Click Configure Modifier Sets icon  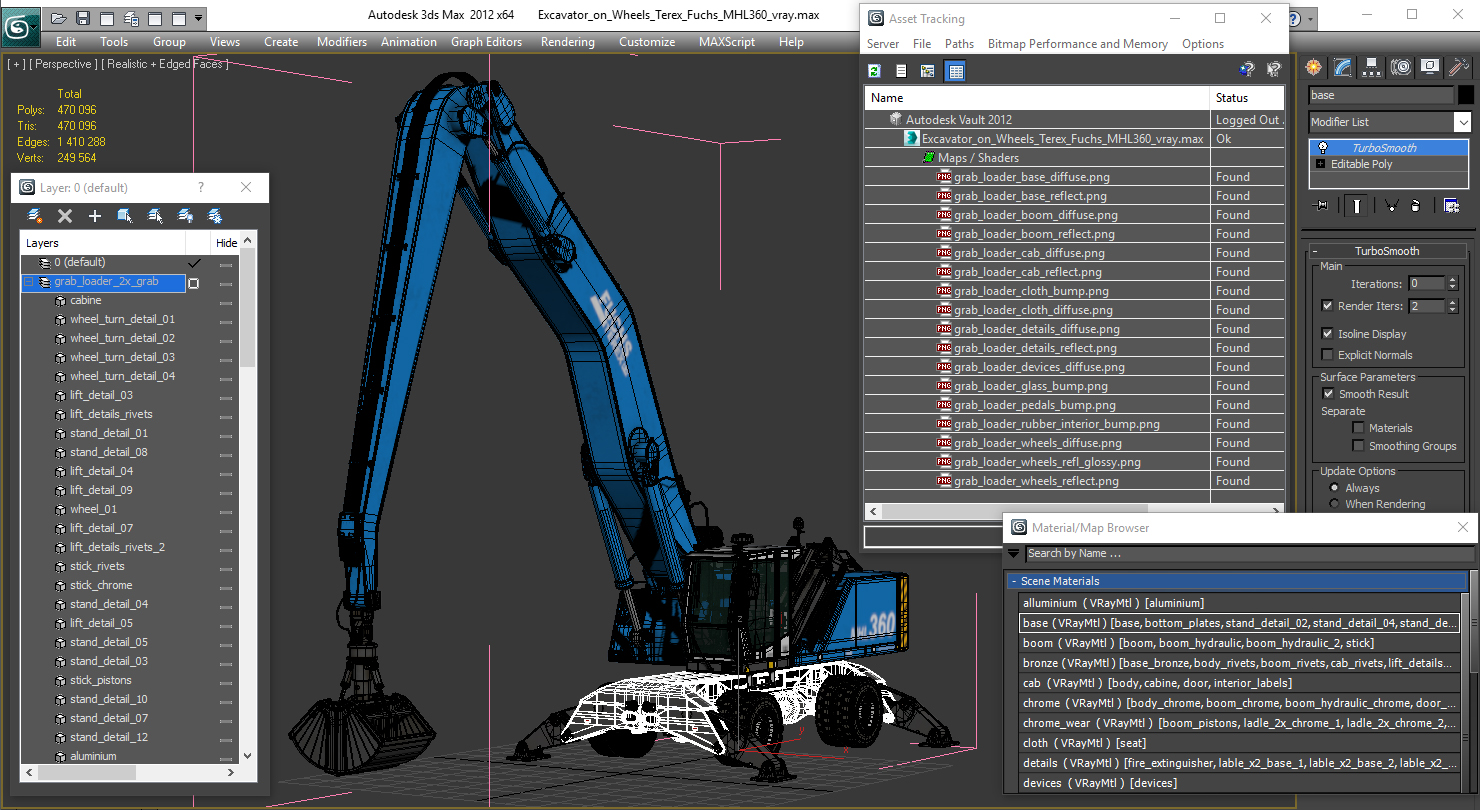tap(1451, 205)
